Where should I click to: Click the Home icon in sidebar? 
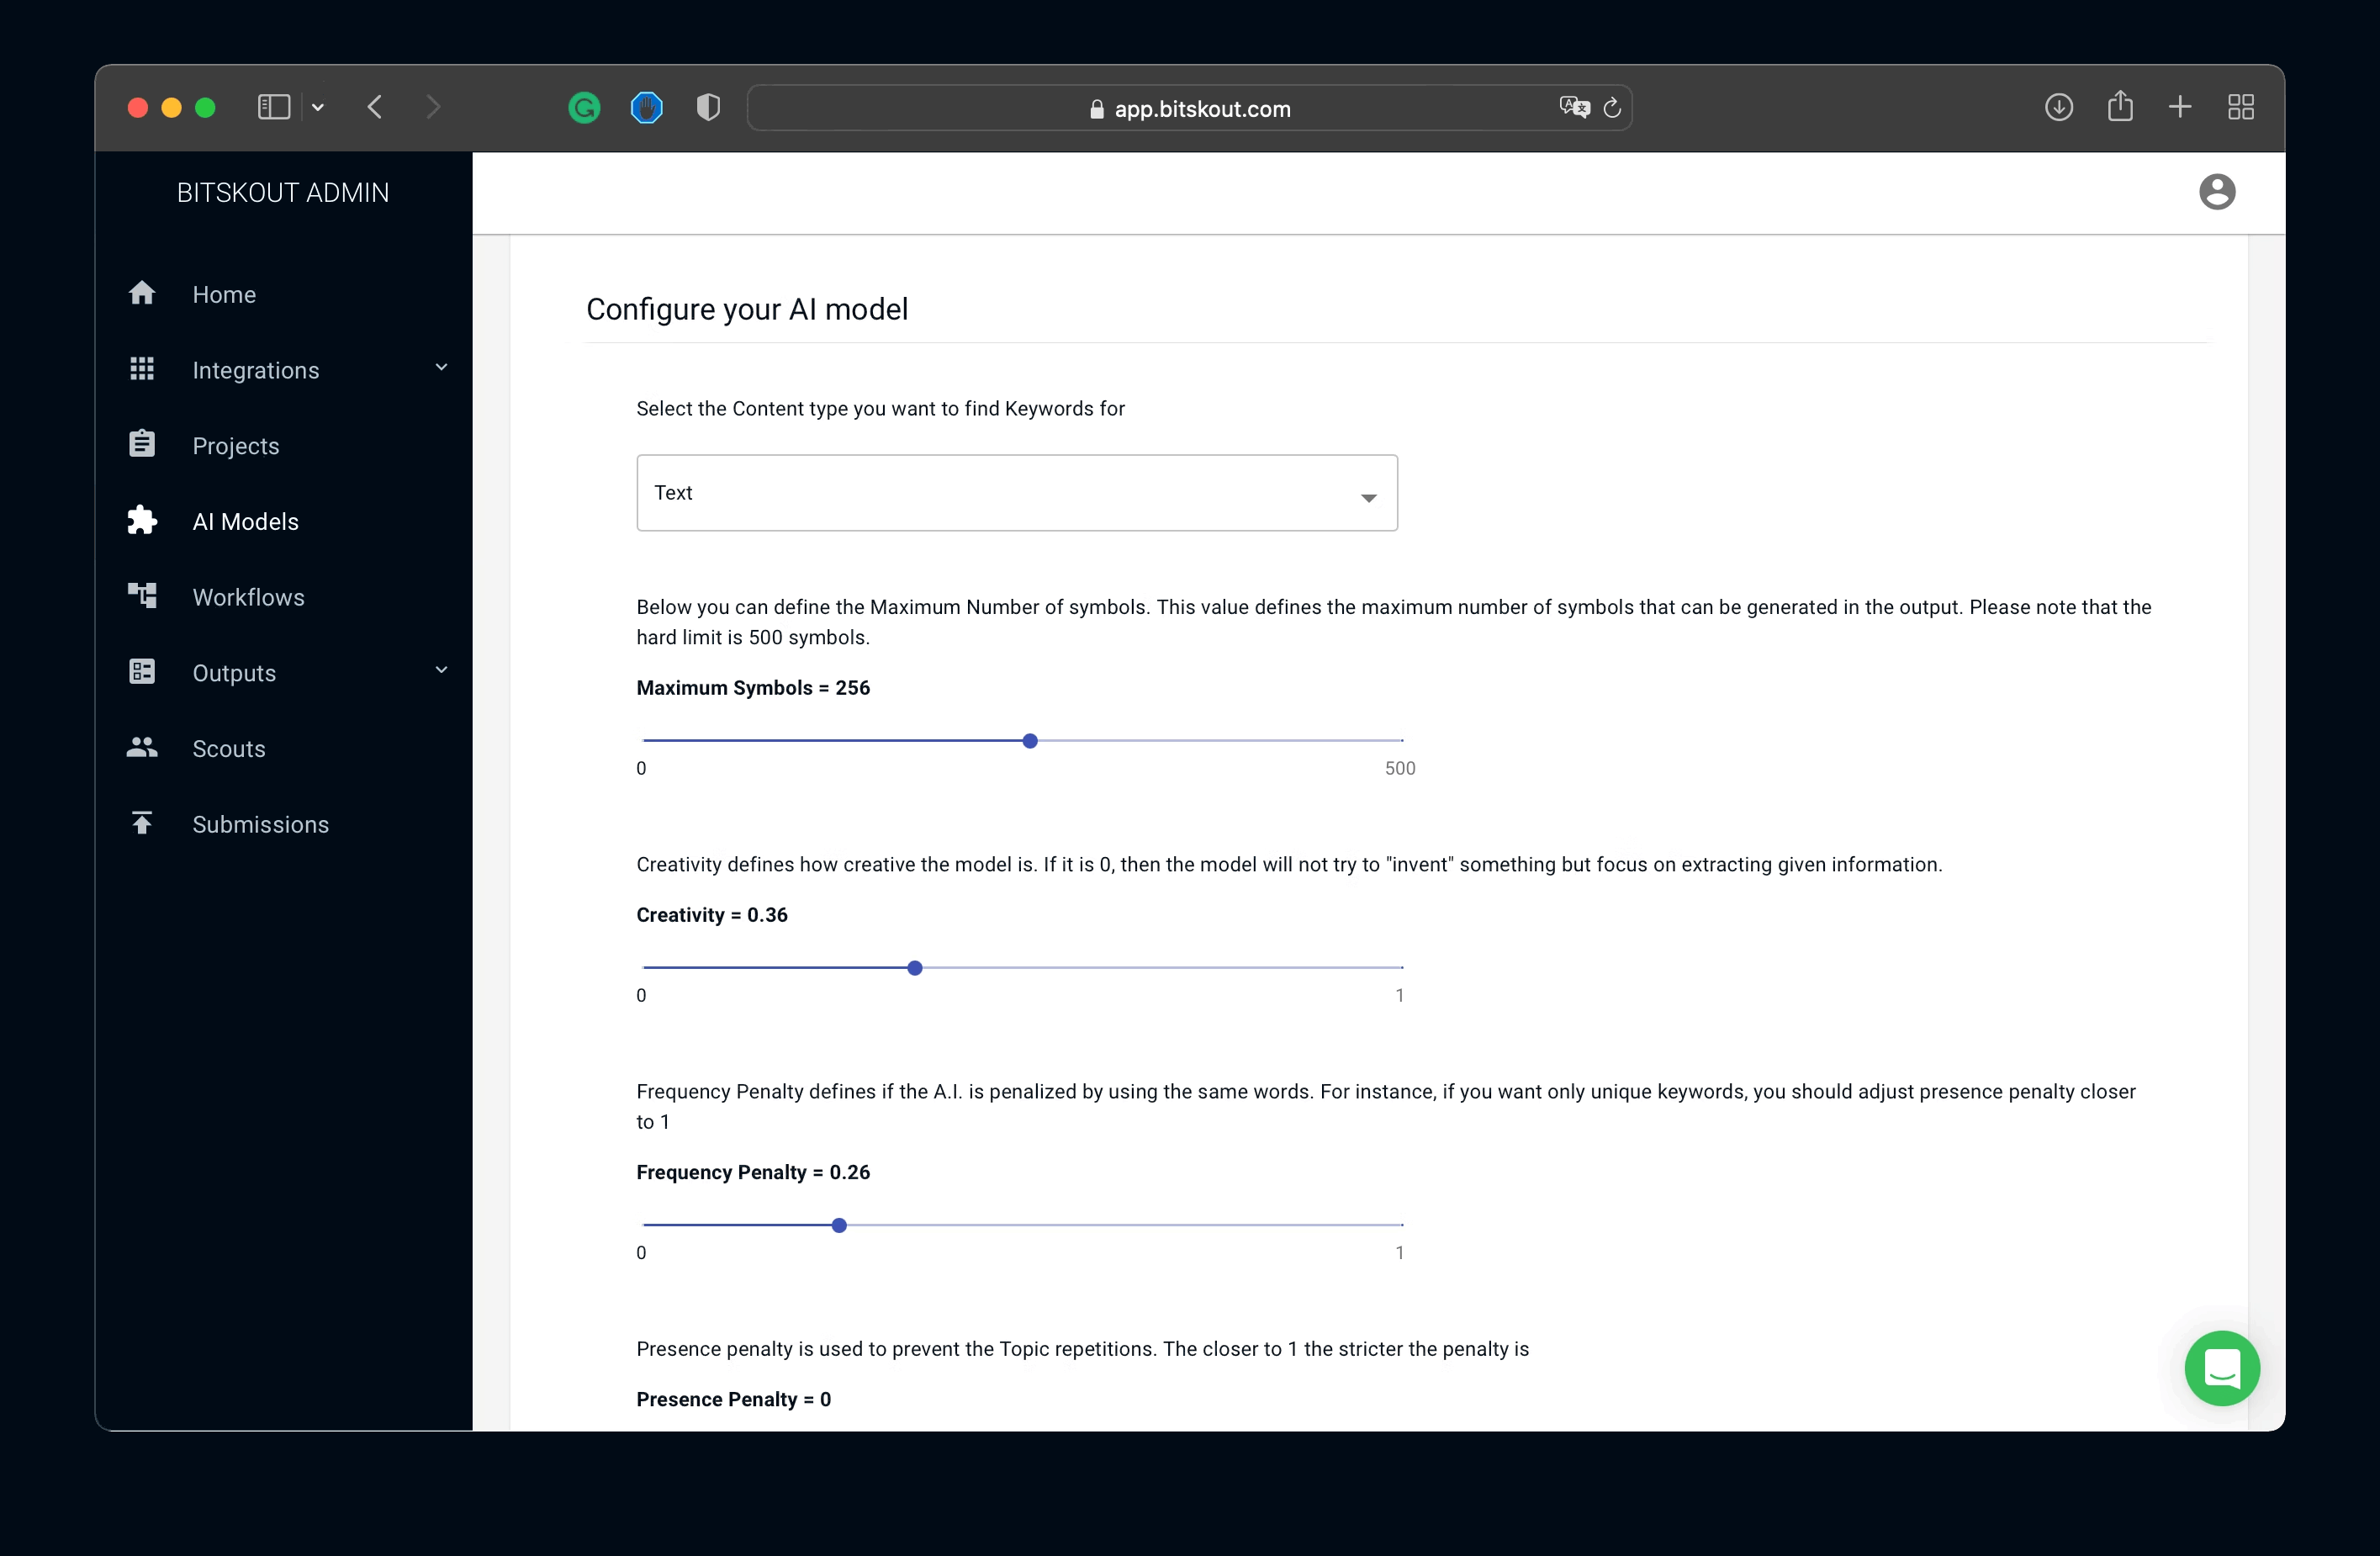pyautogui.click(x=142, y=293)
